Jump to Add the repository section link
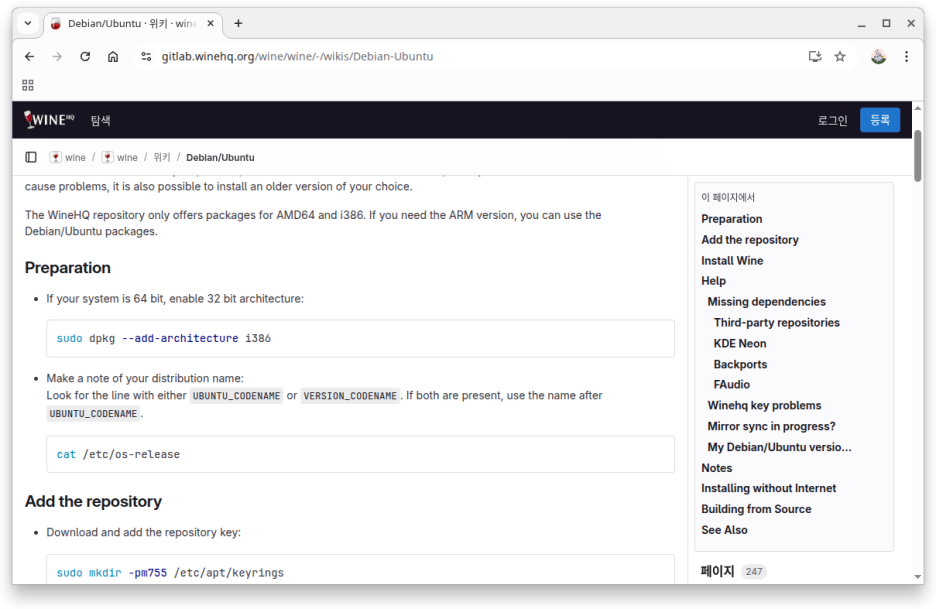 click(x=750, y=240)
